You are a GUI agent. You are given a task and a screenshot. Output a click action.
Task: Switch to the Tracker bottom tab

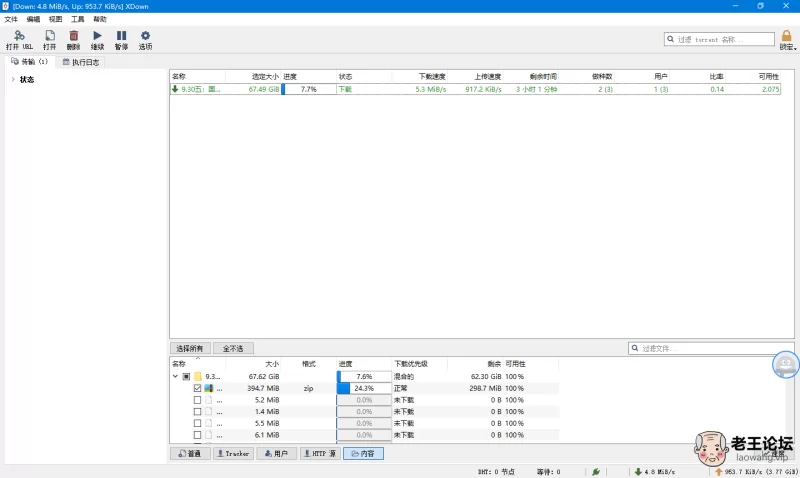(x=233, y=454)
